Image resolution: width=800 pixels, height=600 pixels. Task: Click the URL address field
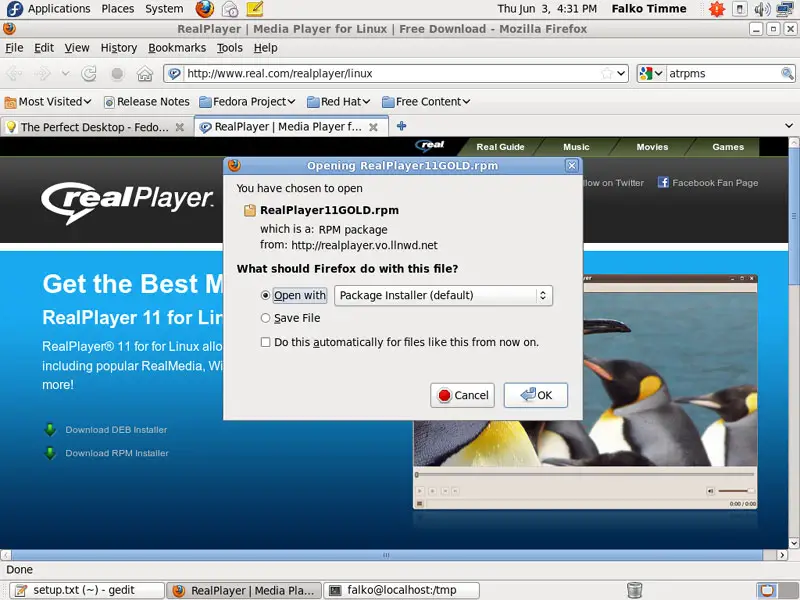pos(393,73)
